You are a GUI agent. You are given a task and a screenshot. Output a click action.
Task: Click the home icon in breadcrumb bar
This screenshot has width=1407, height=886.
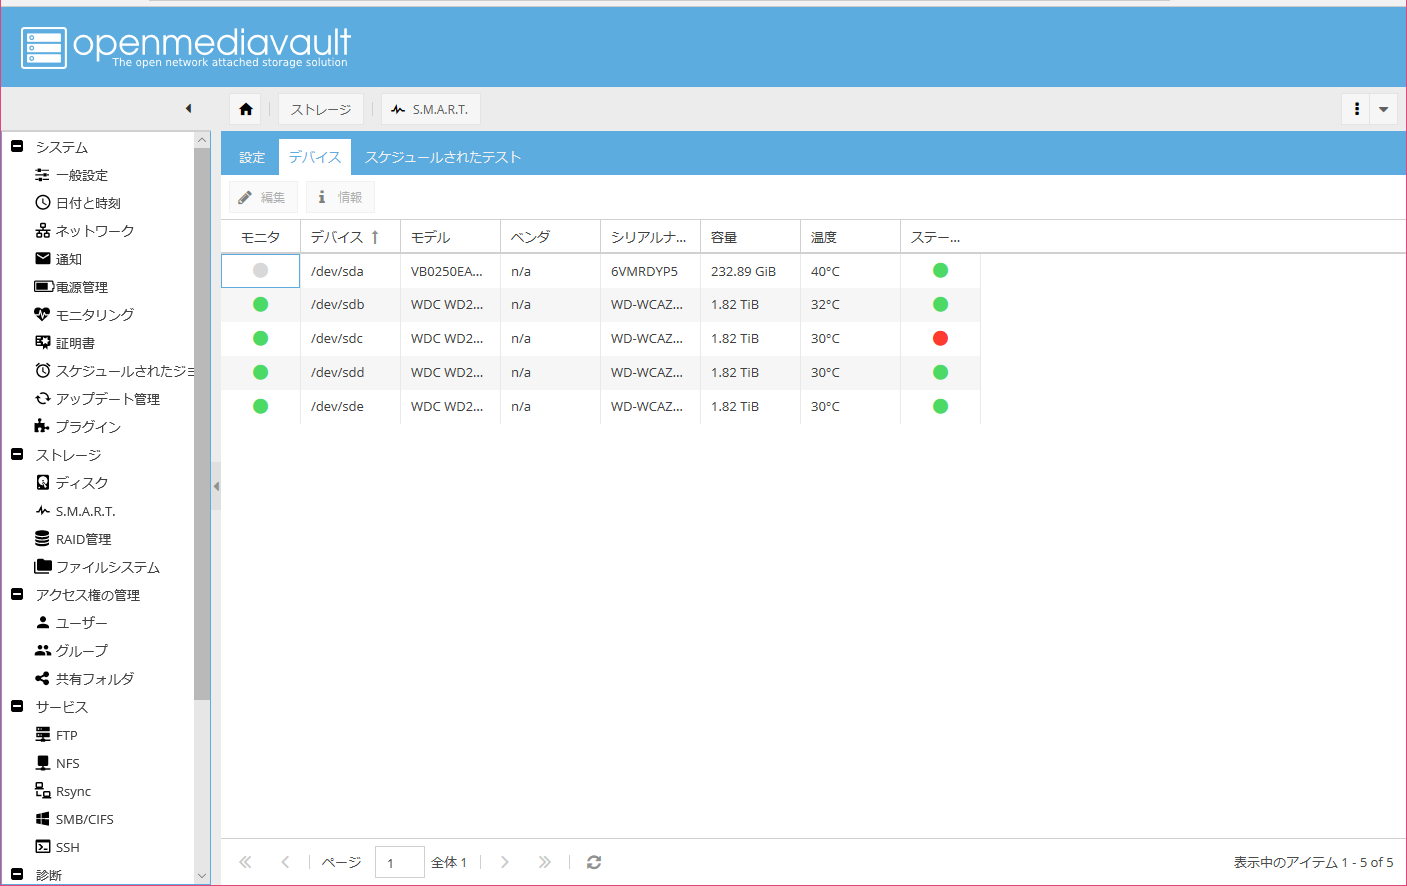(246, 109)
